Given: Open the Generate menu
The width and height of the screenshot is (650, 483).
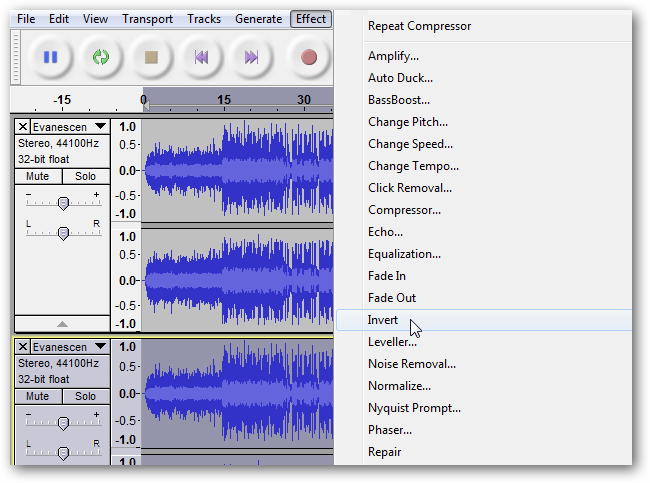Looking at the screenshot, I should (259, 19).
